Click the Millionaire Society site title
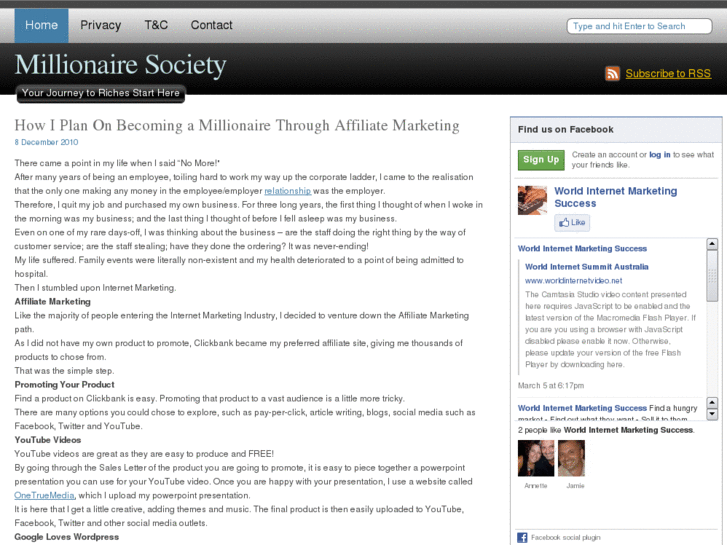727x545 pixels. (x=121, y=64)
